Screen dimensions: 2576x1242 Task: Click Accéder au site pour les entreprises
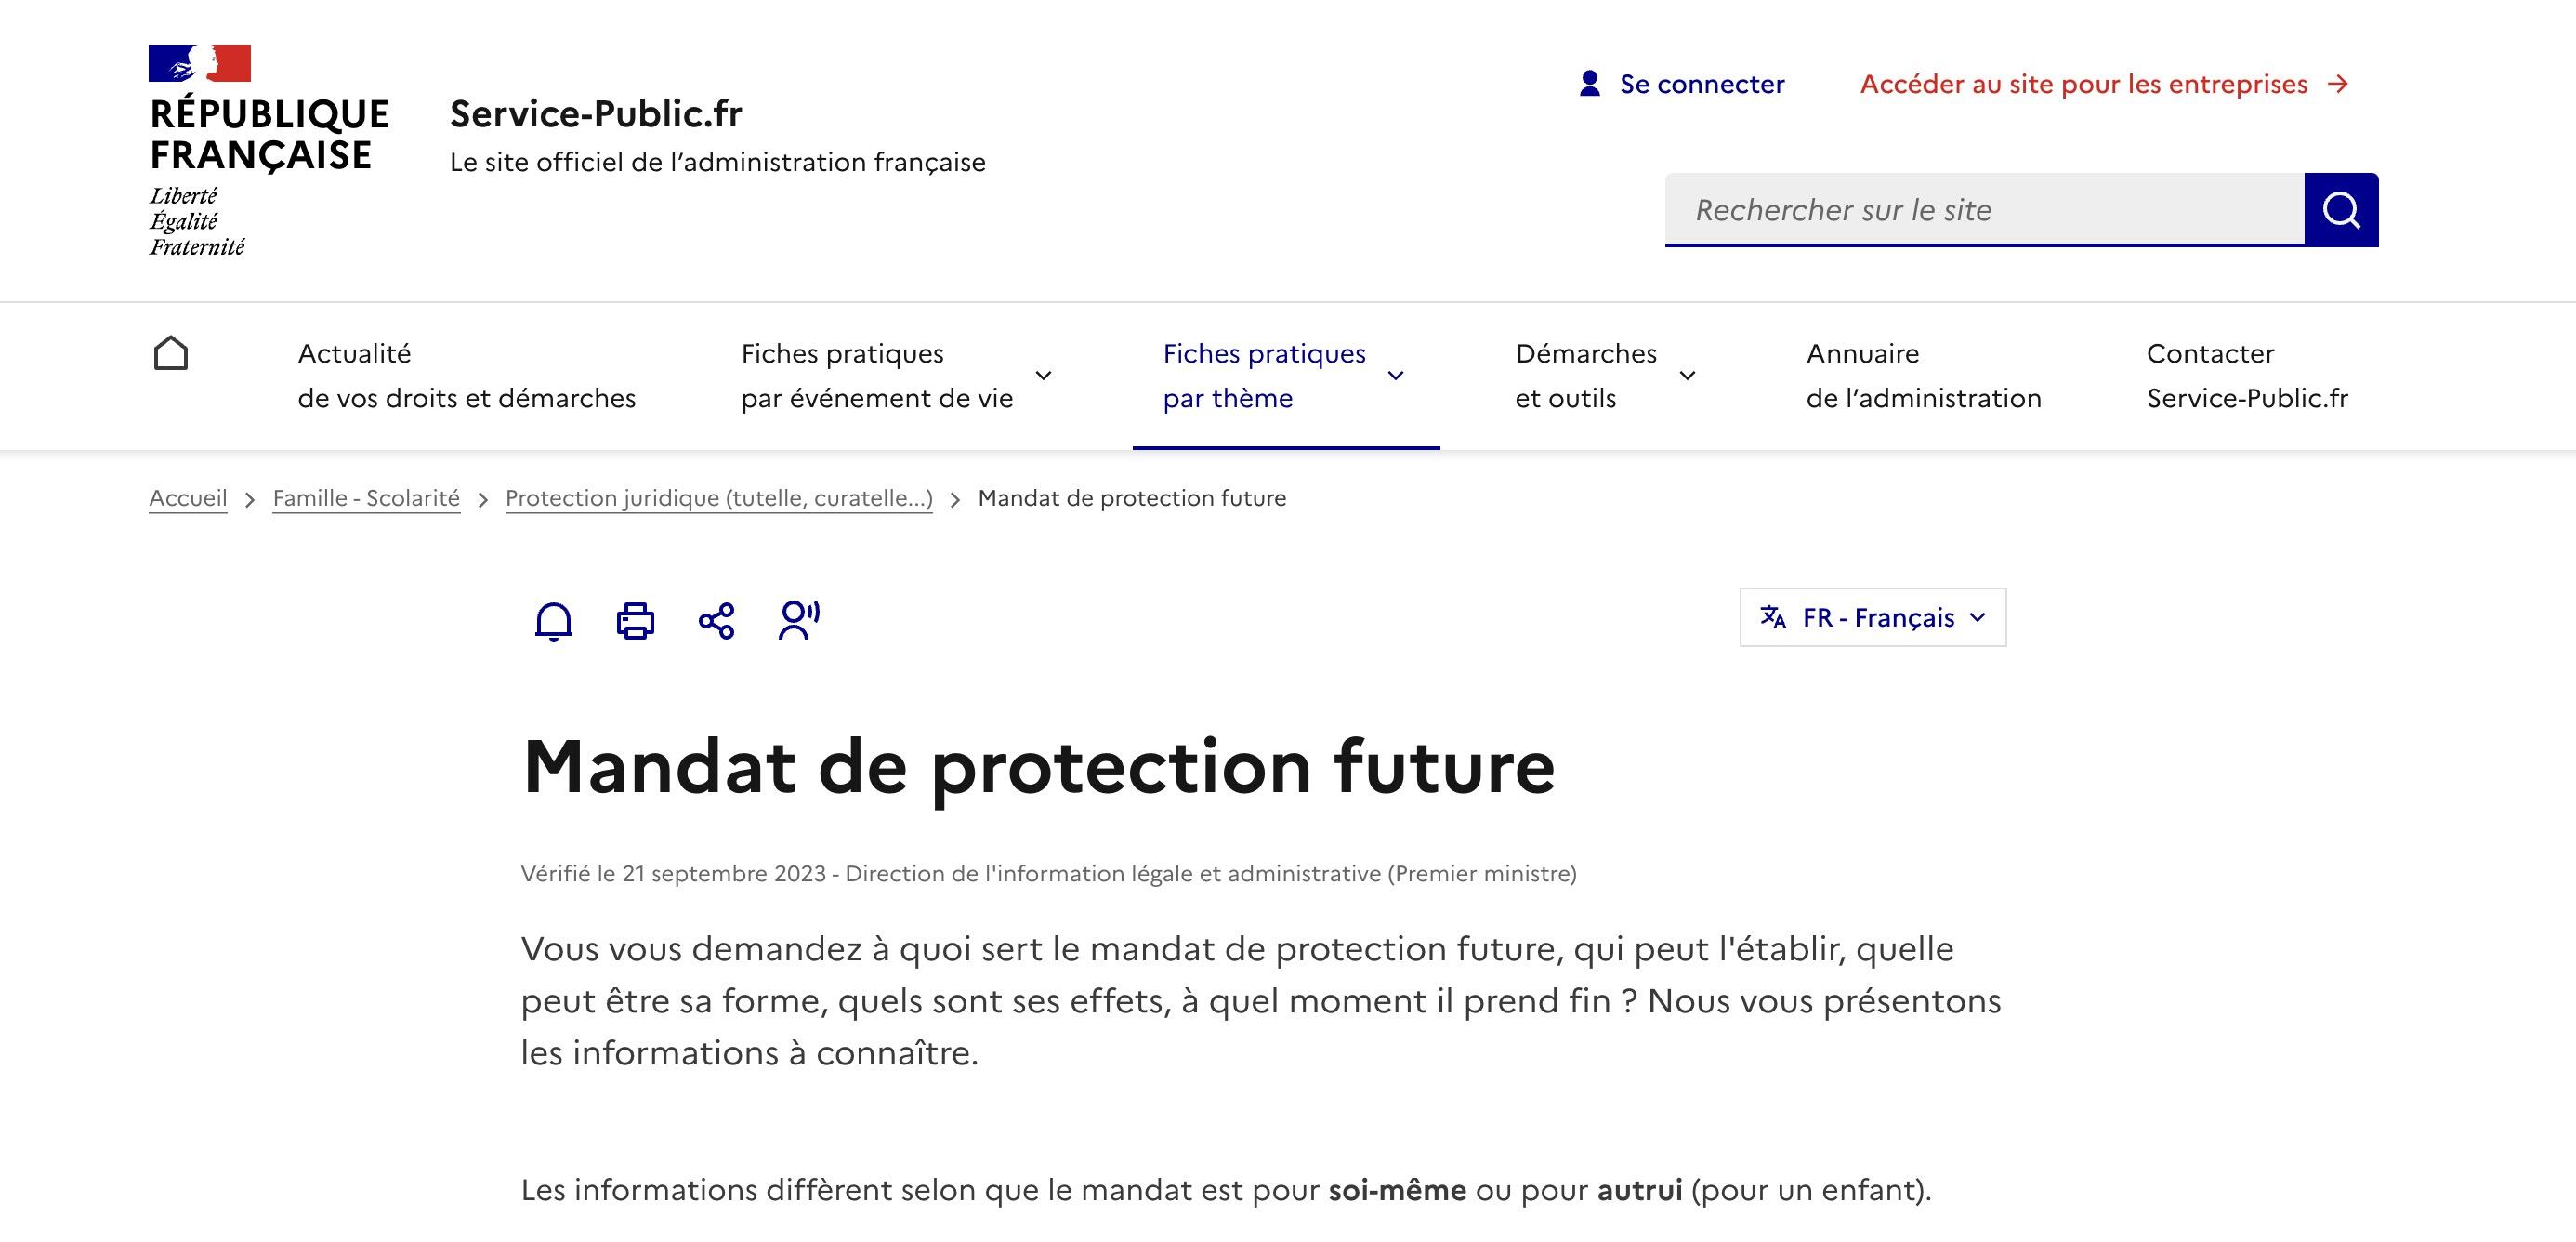(2104, 84)
